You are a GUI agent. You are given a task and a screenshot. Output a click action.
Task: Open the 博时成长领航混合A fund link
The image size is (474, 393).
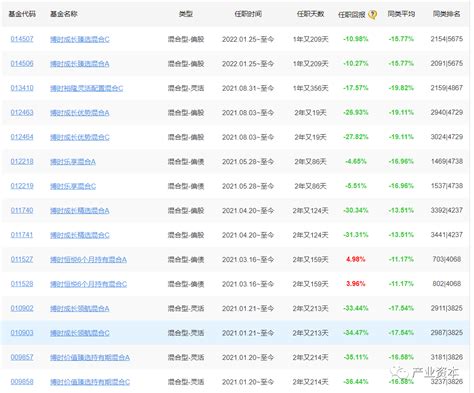(x=80, y=308)
